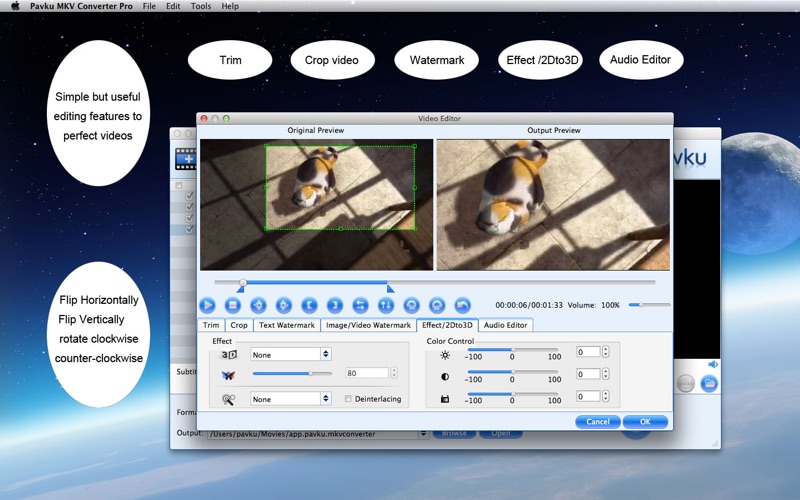
Task: Click the Play button in Video Editor
Action: tap(207, 305)
